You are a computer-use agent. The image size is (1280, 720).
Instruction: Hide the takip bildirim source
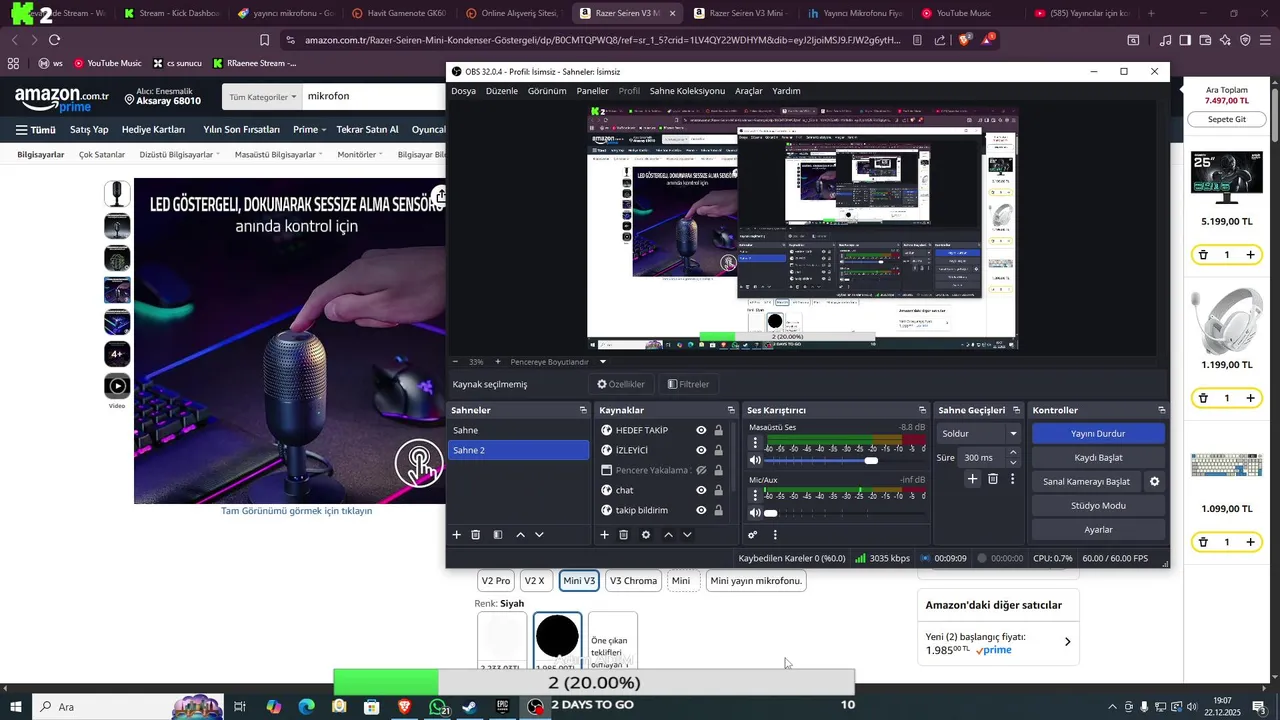701,510
